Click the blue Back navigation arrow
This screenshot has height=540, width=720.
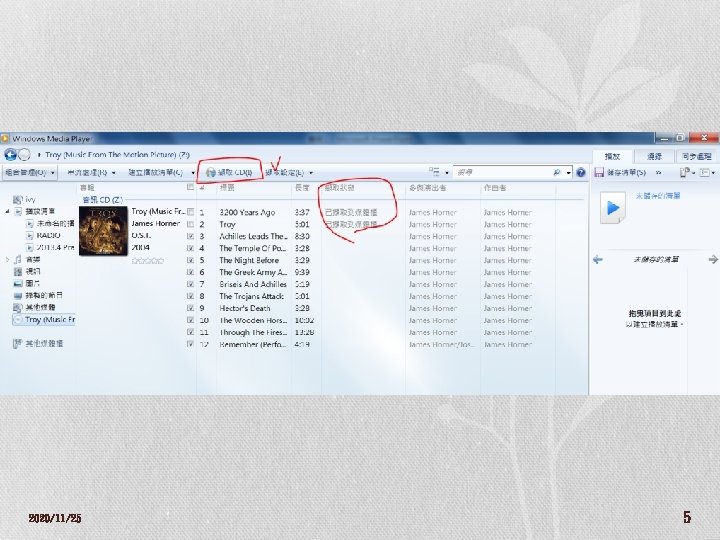tap(10, 155)
